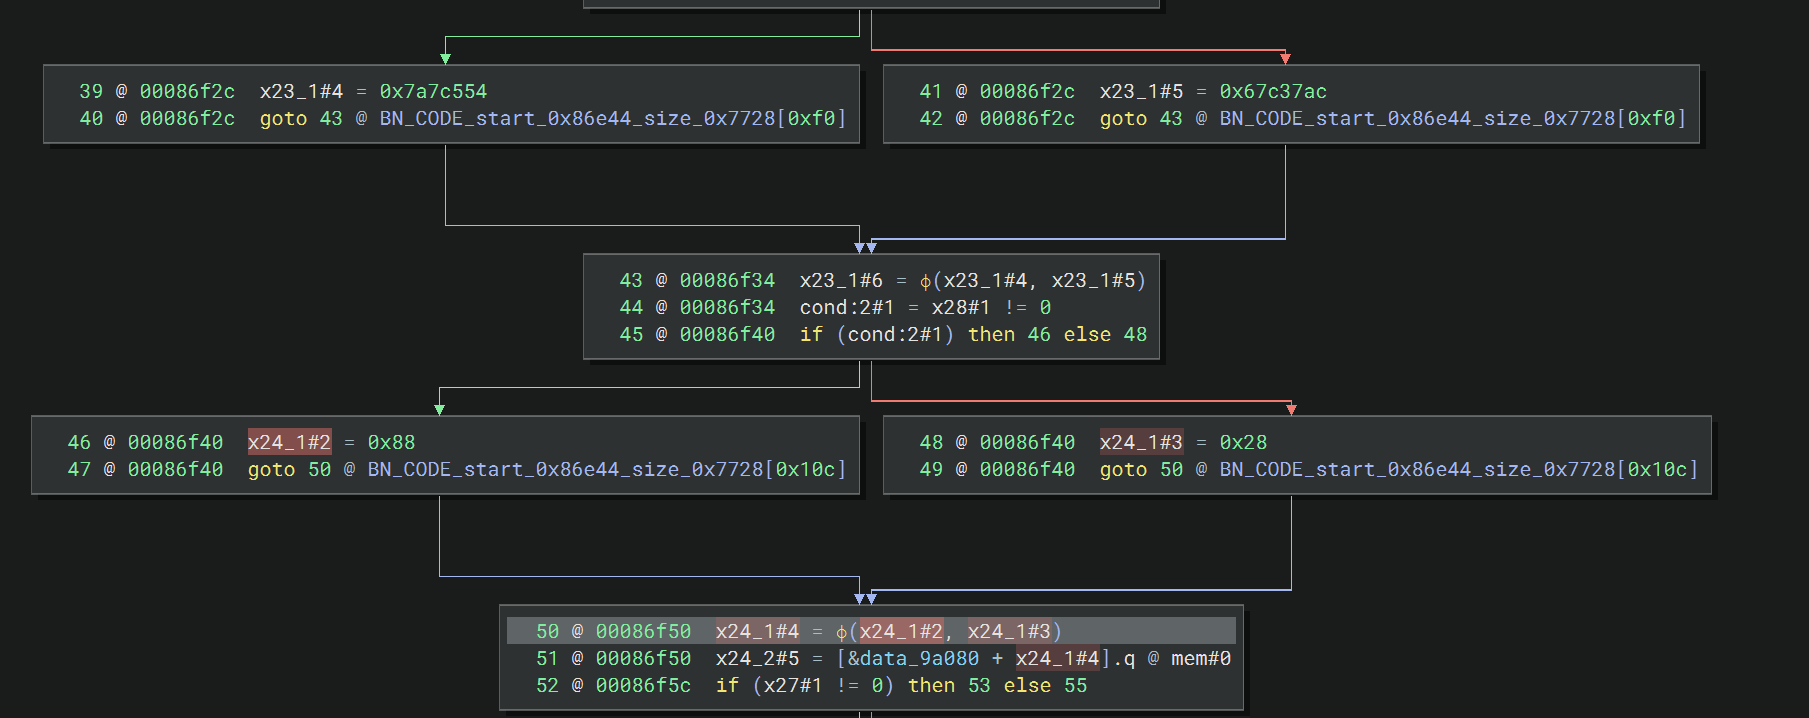Follow goto target 43 on line 42
This screenshot has height=718, width=1809.
click(1171, 118)
